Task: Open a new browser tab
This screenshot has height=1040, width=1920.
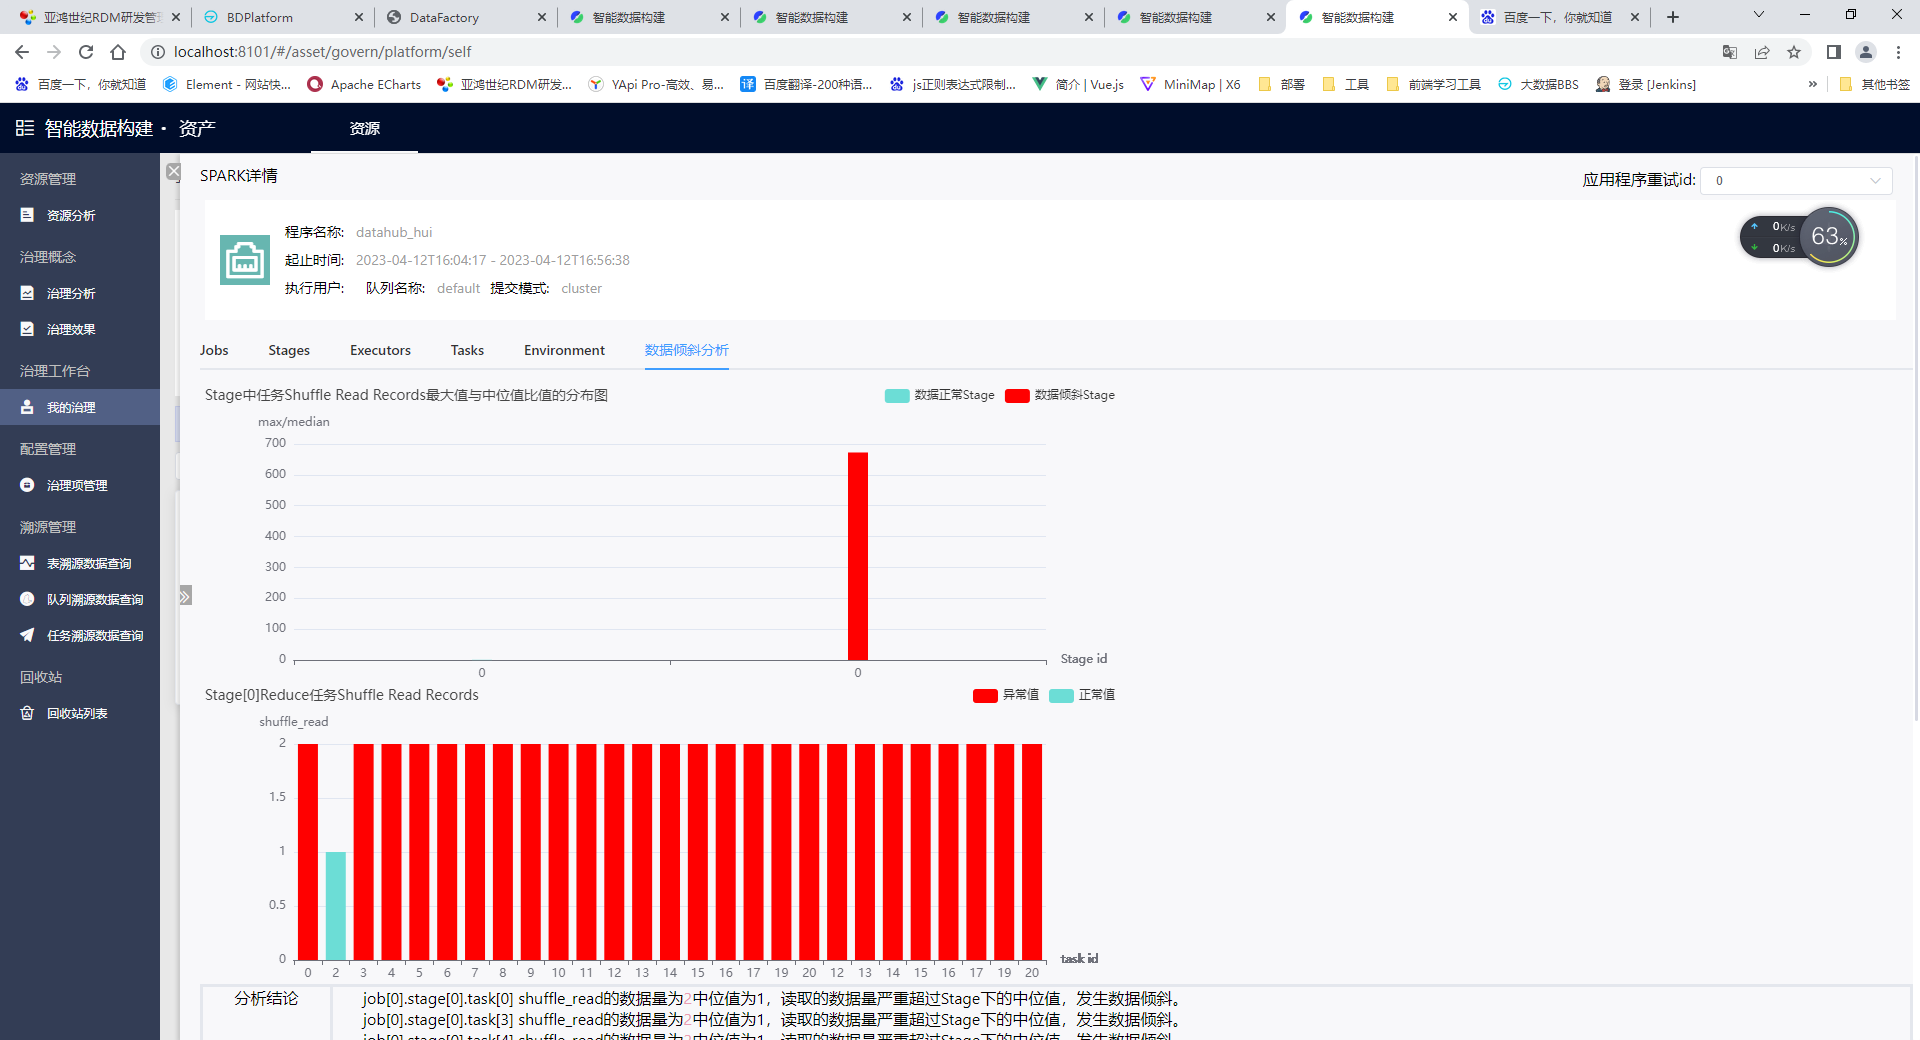Action: point(1673,17)
